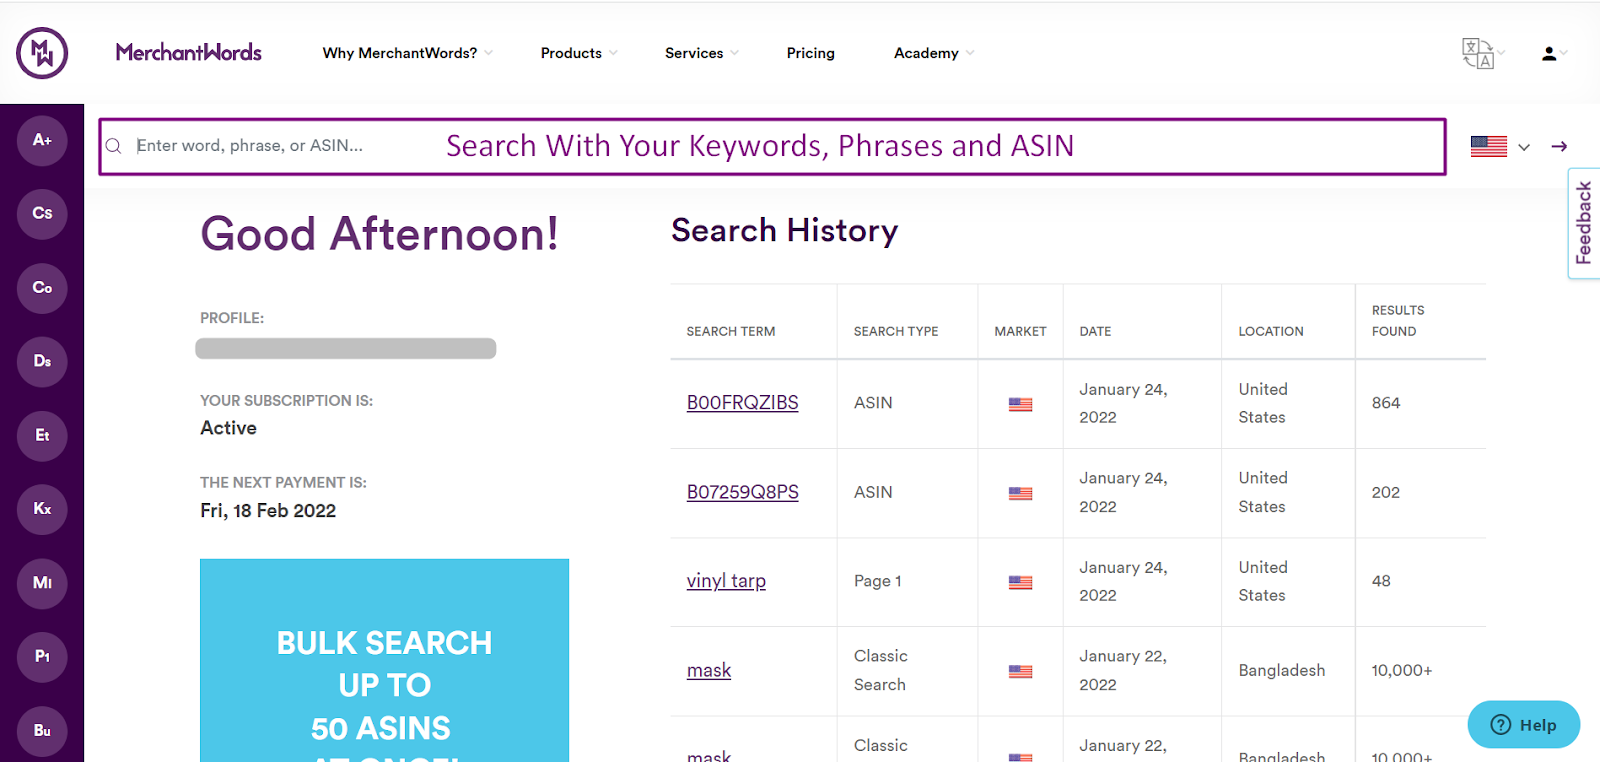The image size is (1600, 762).
Task: Open the Kx sidebar tool
Action: [42, 509]
